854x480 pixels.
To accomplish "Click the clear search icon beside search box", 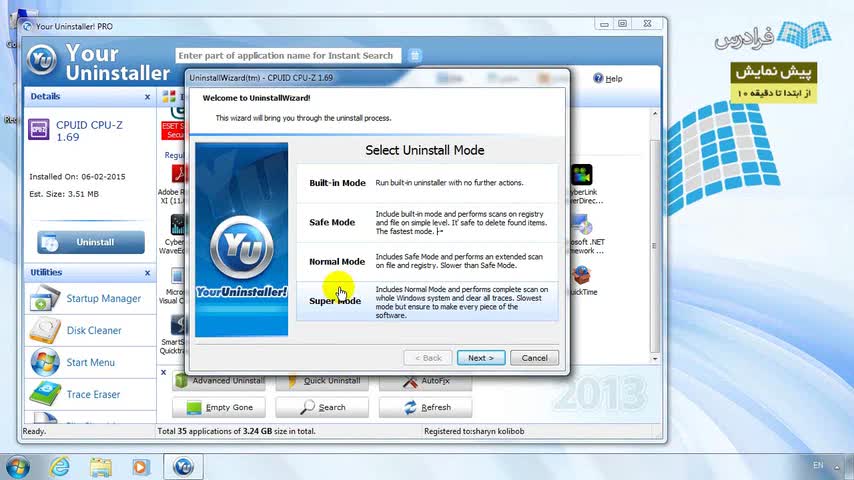I will 415,56.
